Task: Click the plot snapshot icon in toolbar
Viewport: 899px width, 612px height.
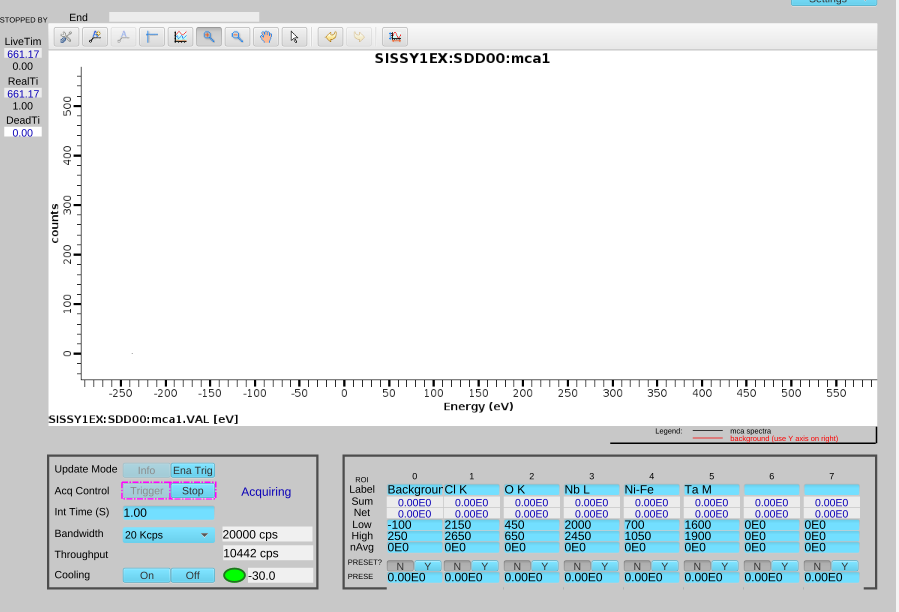Action: pos(395,37)
